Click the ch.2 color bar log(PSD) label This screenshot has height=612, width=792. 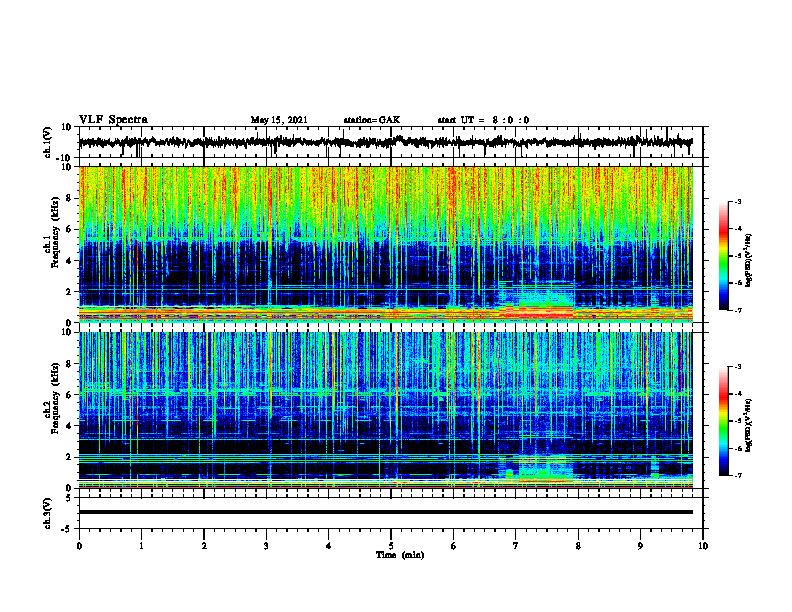point(749,425)
